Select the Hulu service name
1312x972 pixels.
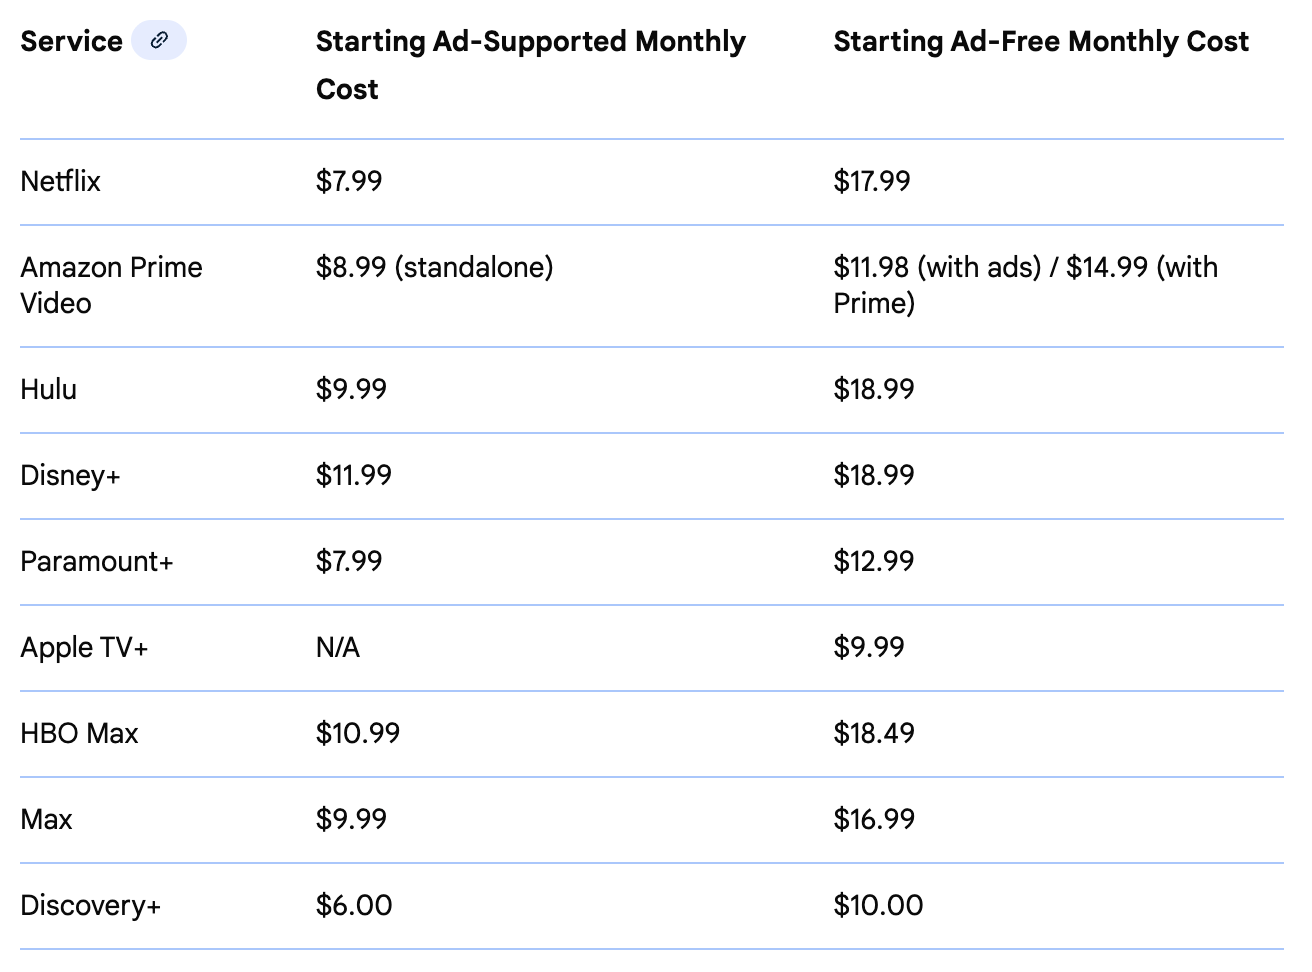[x=48, y=389]
